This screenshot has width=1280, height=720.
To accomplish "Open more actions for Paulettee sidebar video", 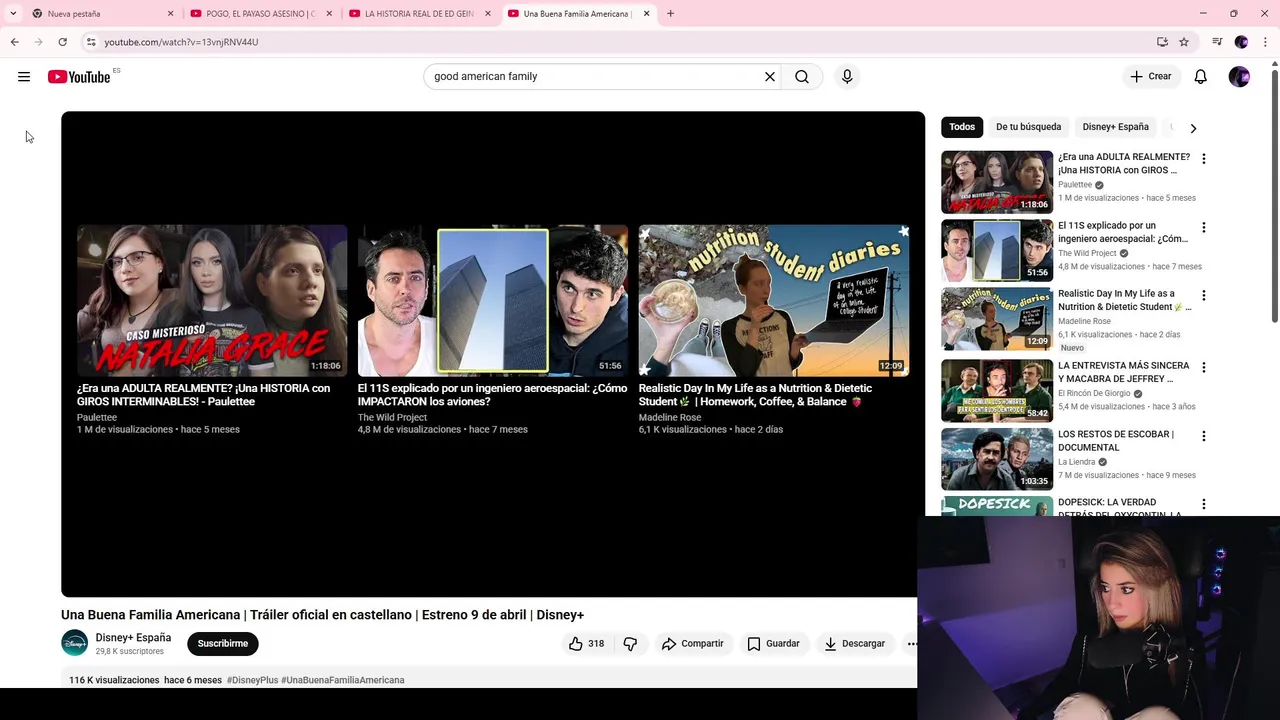I will point(1203,159).
